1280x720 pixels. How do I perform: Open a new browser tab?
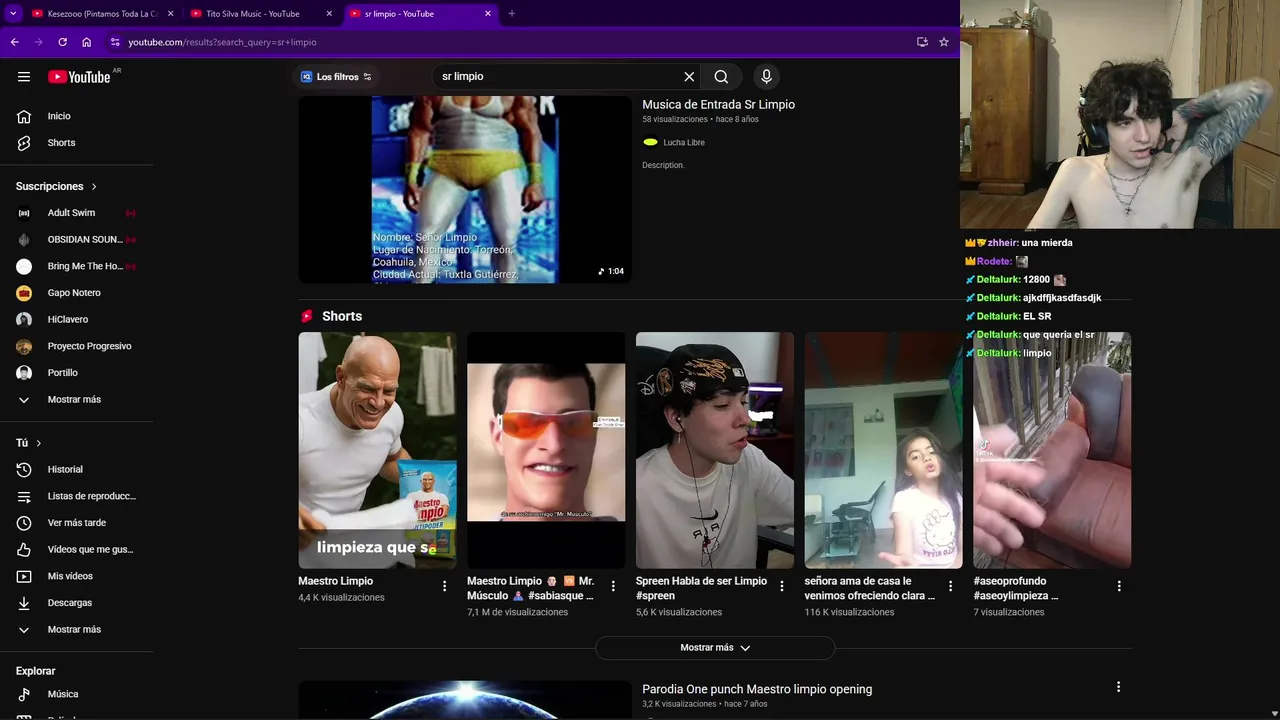click(x=512, y=14)
